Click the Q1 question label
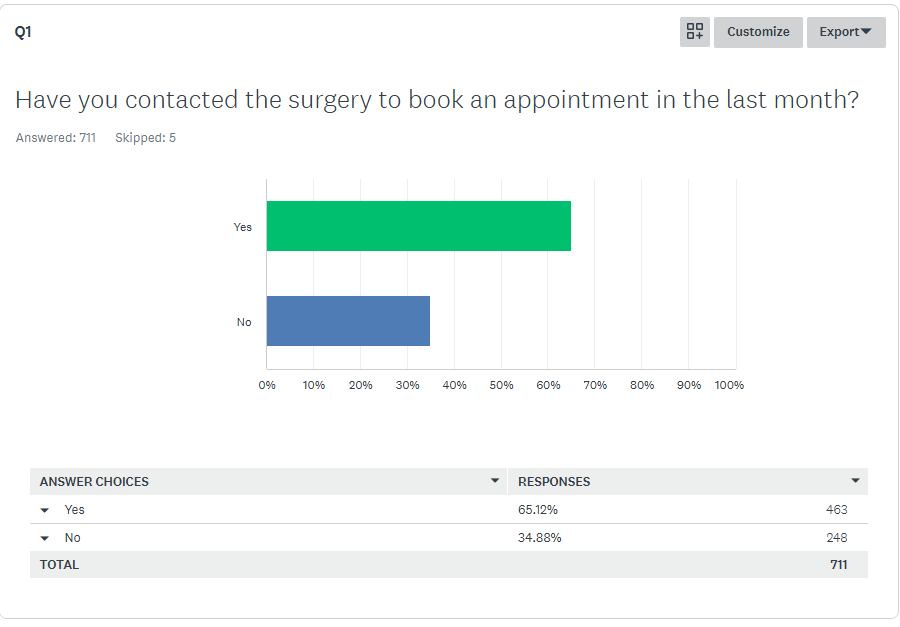 (x=23, y=32)
